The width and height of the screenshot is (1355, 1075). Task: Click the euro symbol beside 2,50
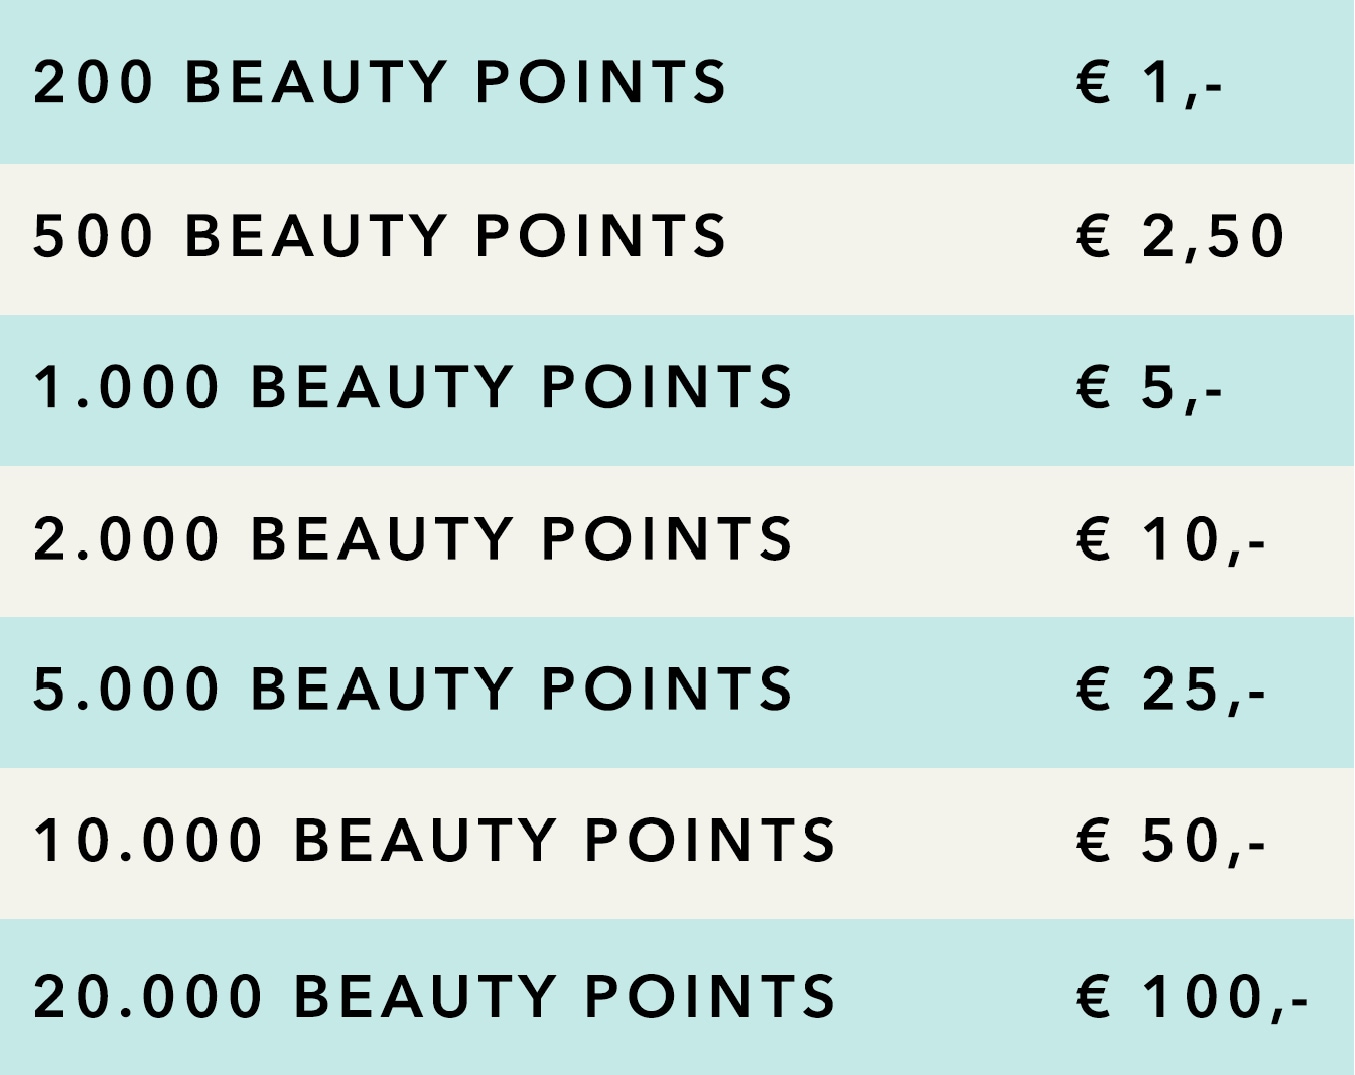1094,237
